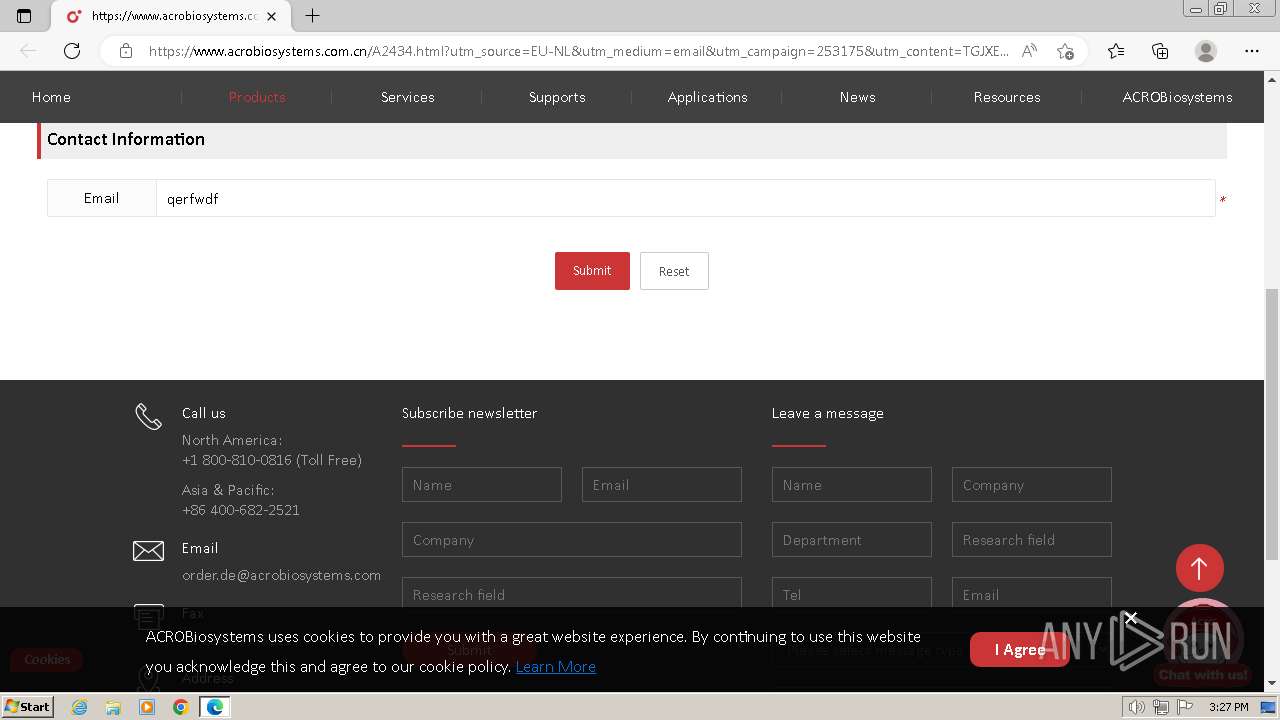Click the +1 800-810-0816 toll free number
Viewport: 1280px width, 720px height.
272,460
